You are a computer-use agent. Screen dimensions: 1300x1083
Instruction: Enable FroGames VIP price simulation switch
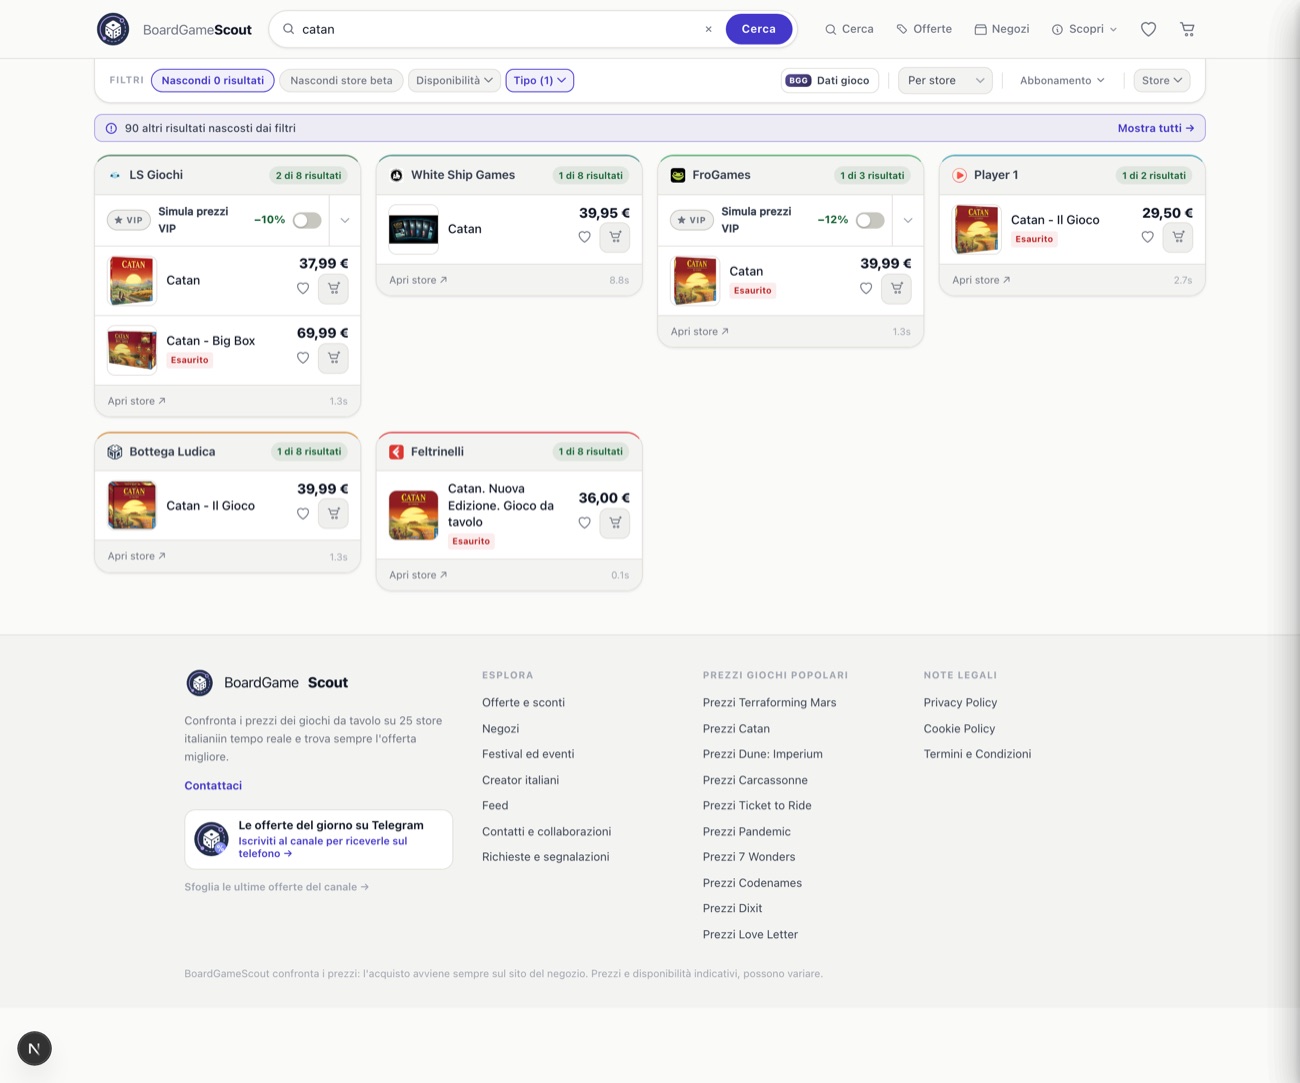pyautogui.click(x=870, y=220)
